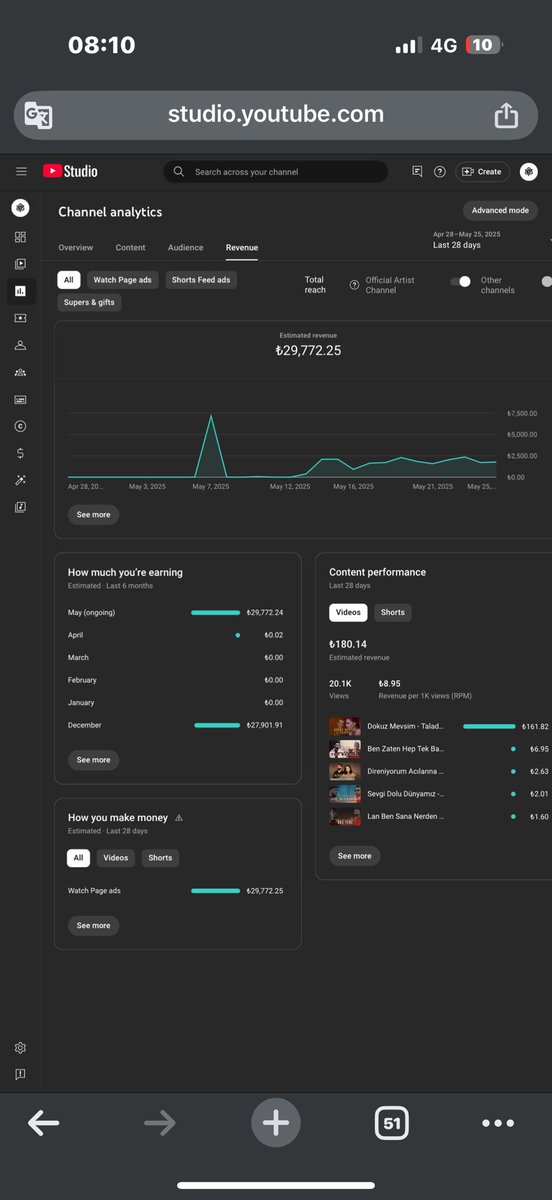Click the YouTube Studio logo
This screenshot has height=1200, width=552.
pos(70,171)
